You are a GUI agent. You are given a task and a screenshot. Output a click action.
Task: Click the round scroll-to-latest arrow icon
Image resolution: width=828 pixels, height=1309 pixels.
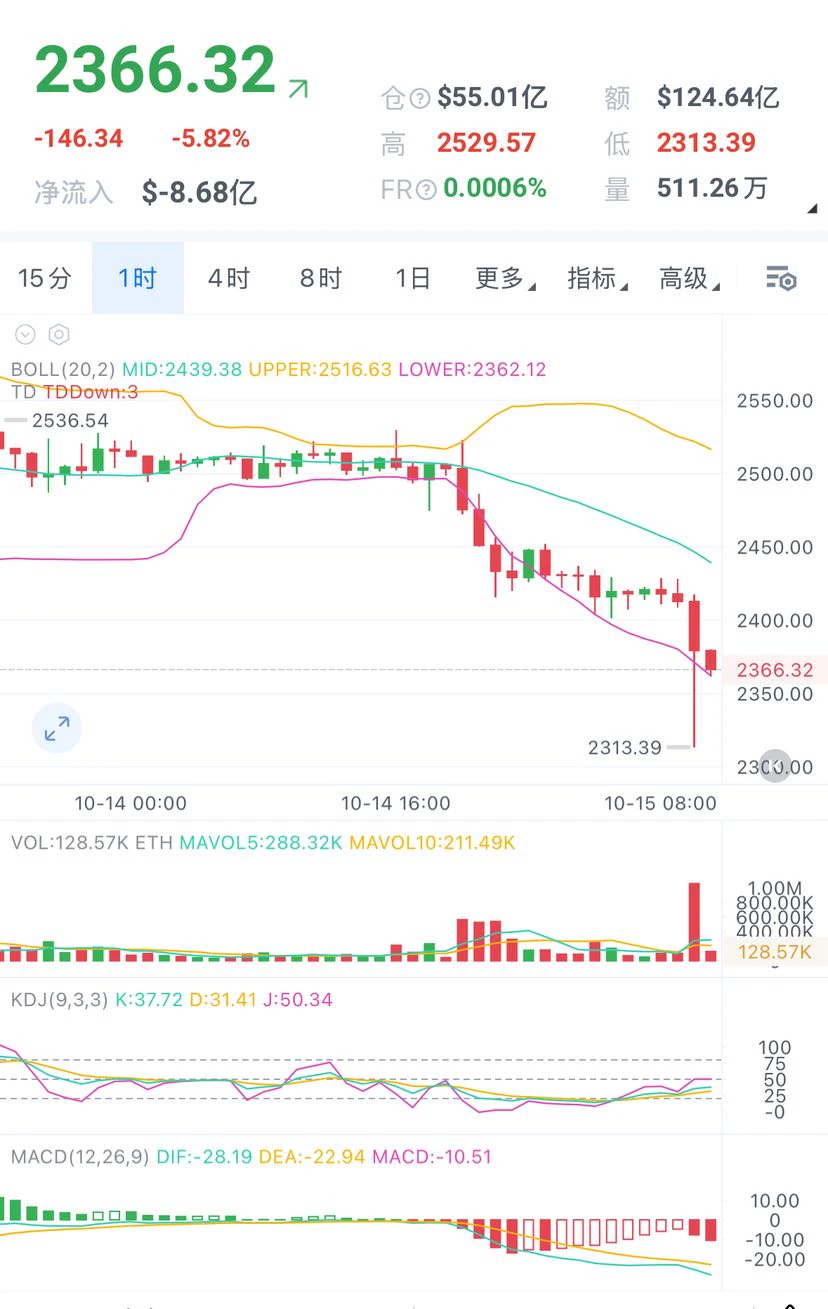point(775,767)
